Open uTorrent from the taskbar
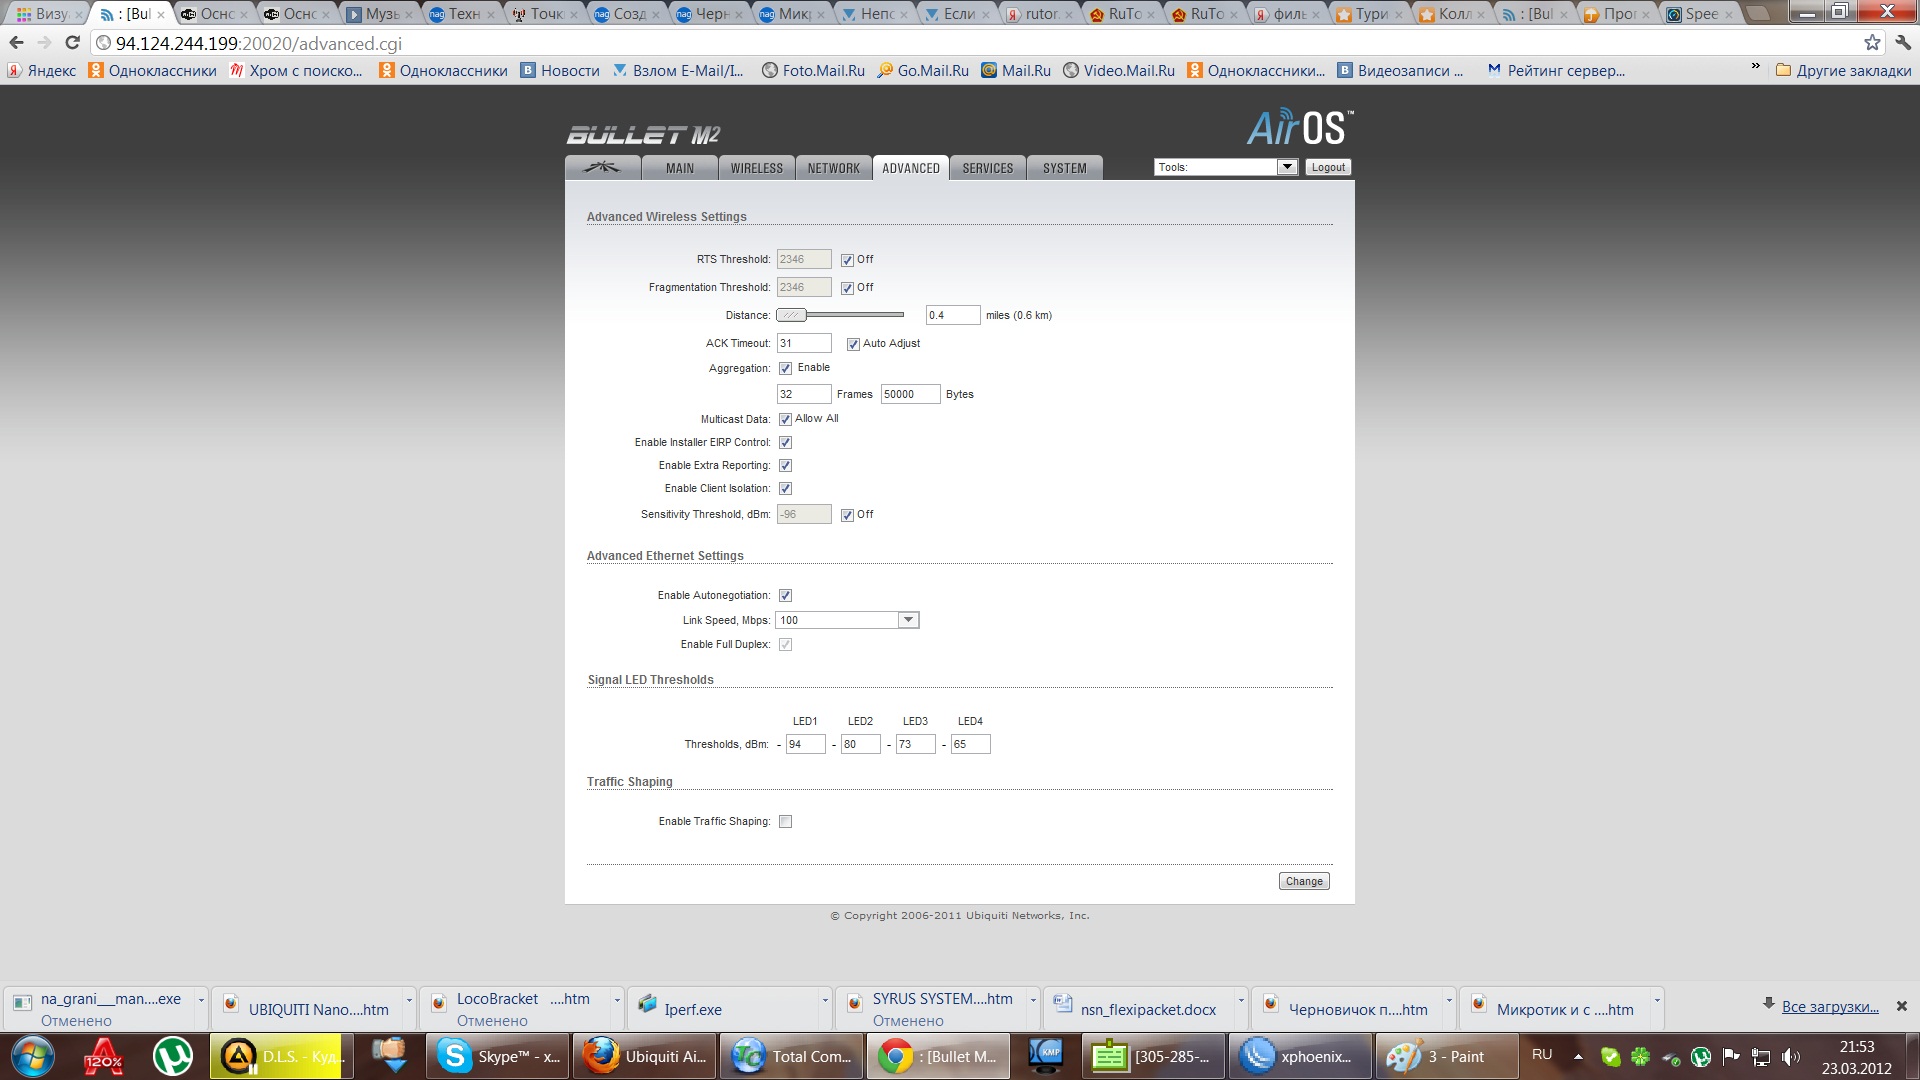1920x1080 pixels. (173, 1056)
